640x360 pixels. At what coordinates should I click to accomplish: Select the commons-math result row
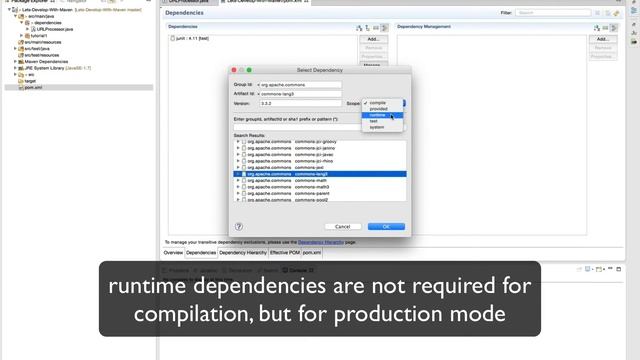pos(320,180)
